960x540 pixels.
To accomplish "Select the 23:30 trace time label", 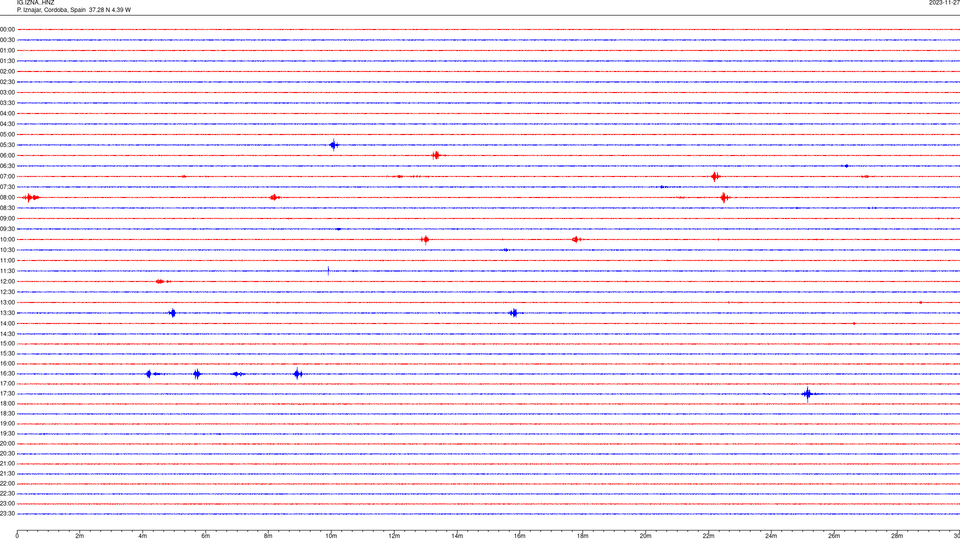I will pos(7,514).
